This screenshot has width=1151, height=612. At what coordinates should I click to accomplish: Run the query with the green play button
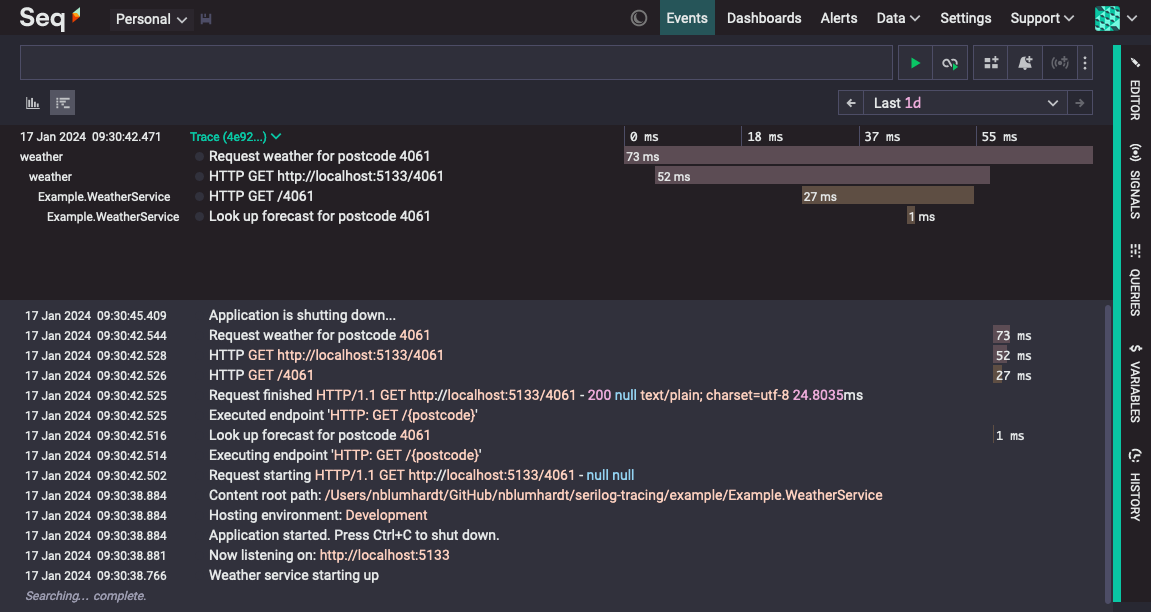pyautogui.click(x=915, y=63)
